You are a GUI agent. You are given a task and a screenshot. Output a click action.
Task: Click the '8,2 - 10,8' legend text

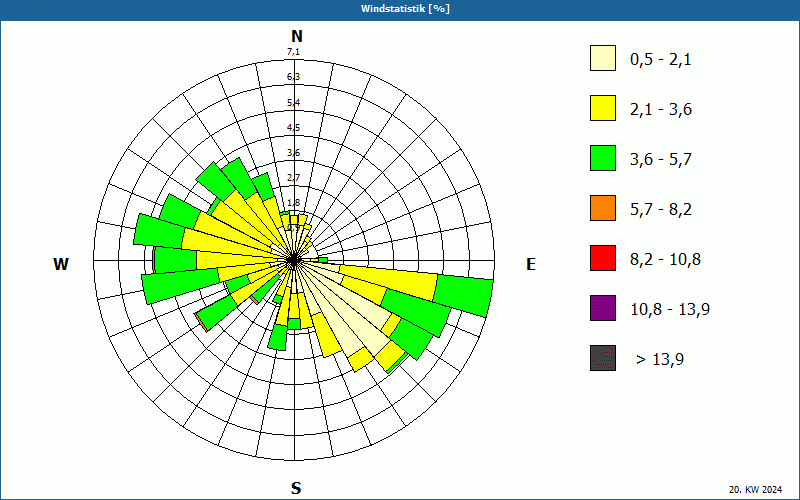tap(665, 260)
